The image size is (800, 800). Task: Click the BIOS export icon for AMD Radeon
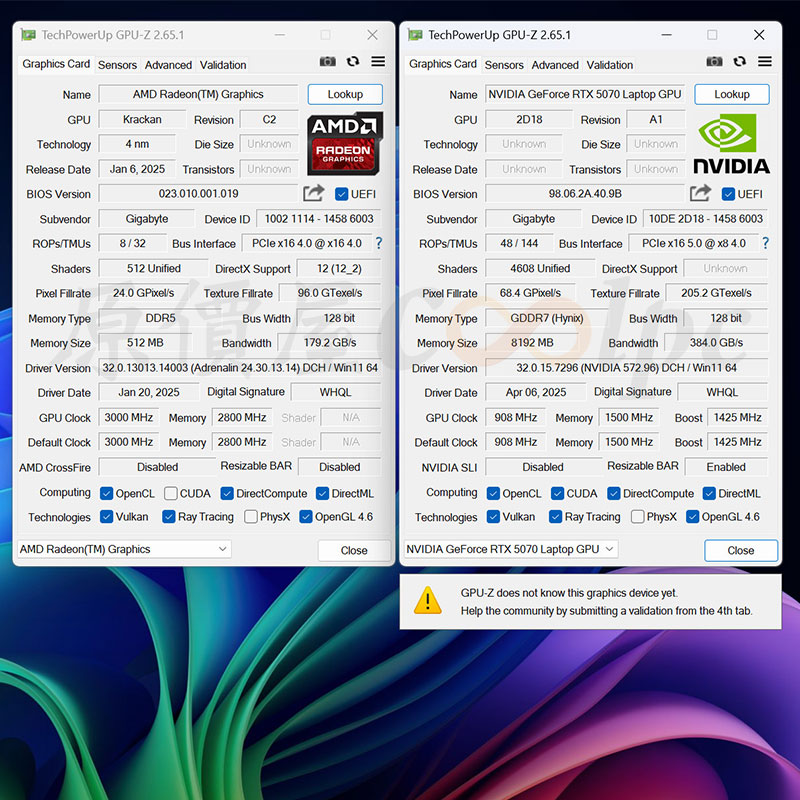pos(314,194)
